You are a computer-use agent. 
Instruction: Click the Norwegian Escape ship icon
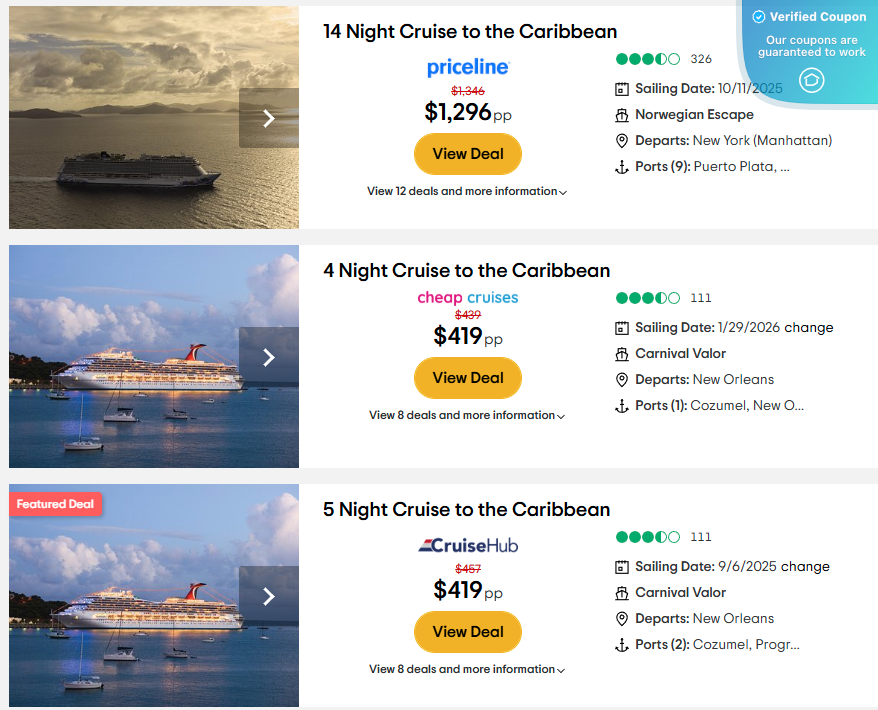[622, 115]
